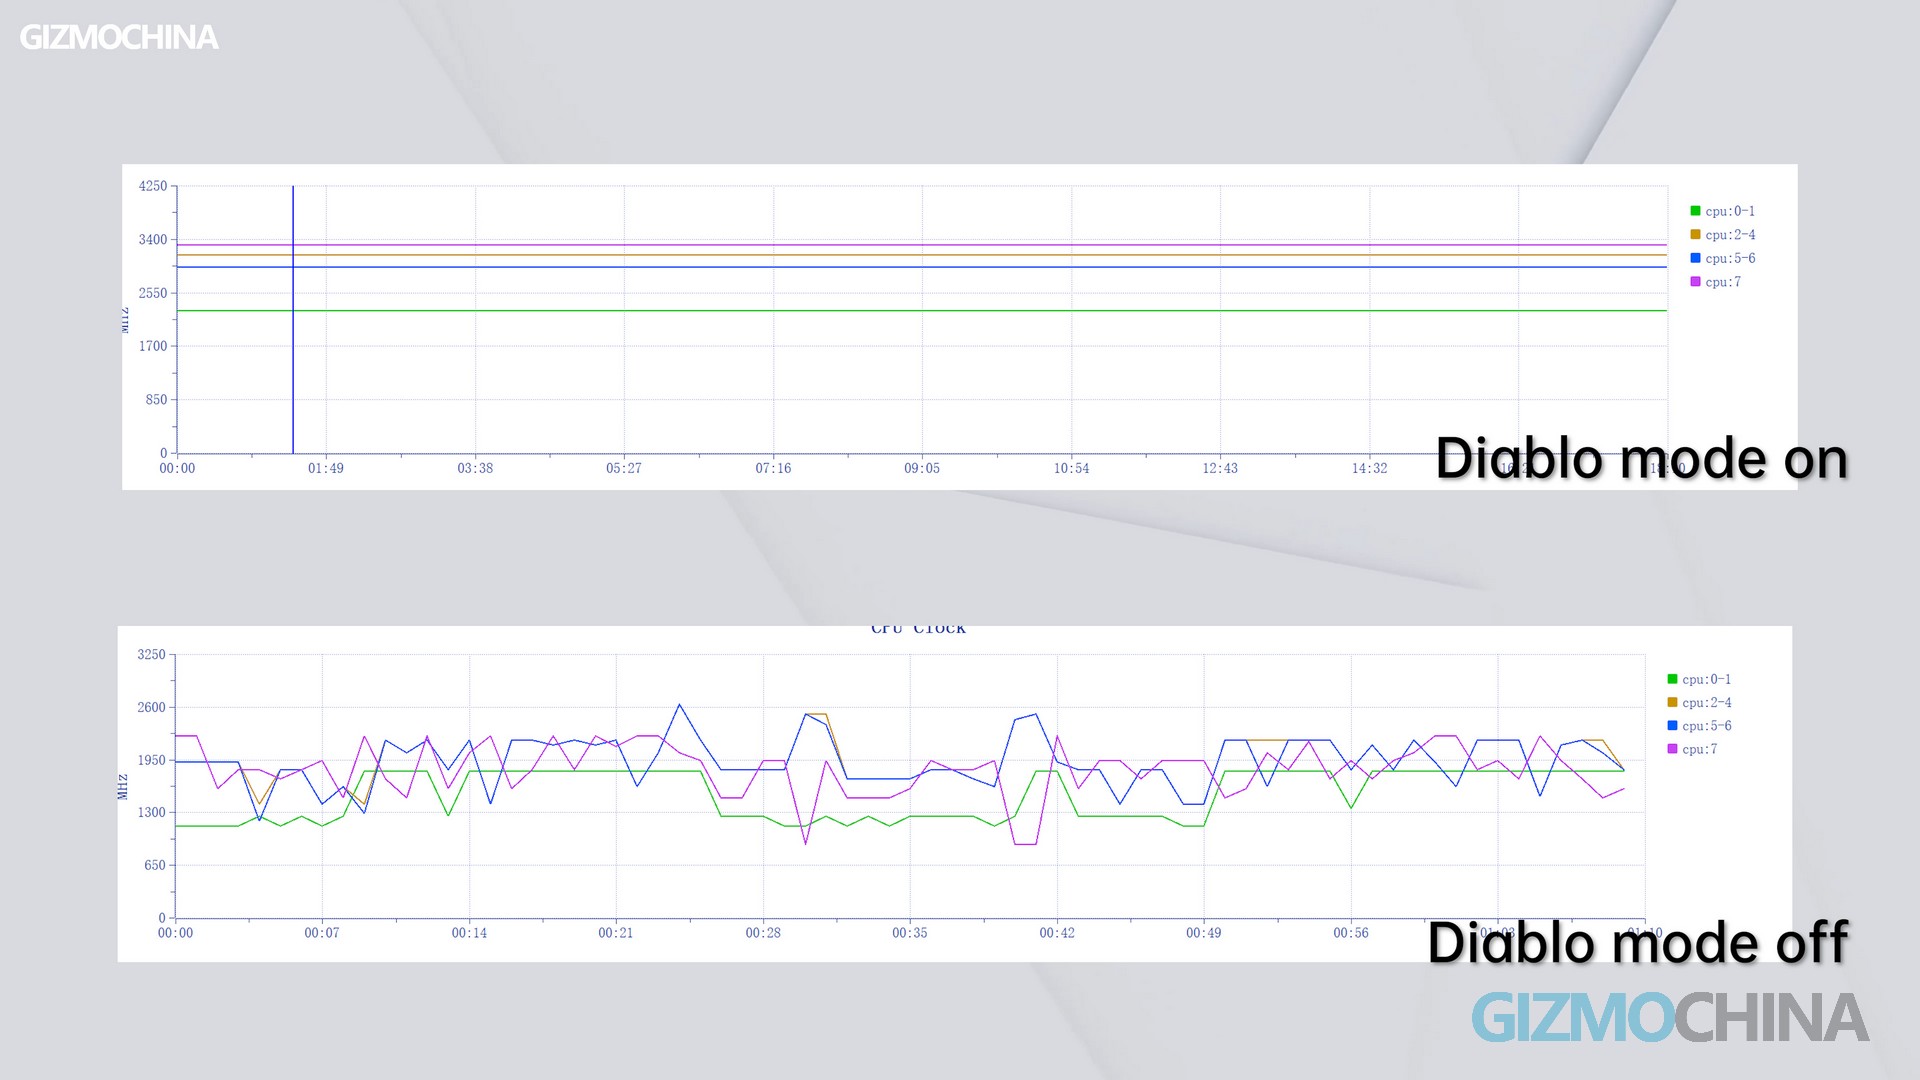Click the 00:28 time label on bottom chart
The image size is (1920, 1080).
click(x=763, y=933)
